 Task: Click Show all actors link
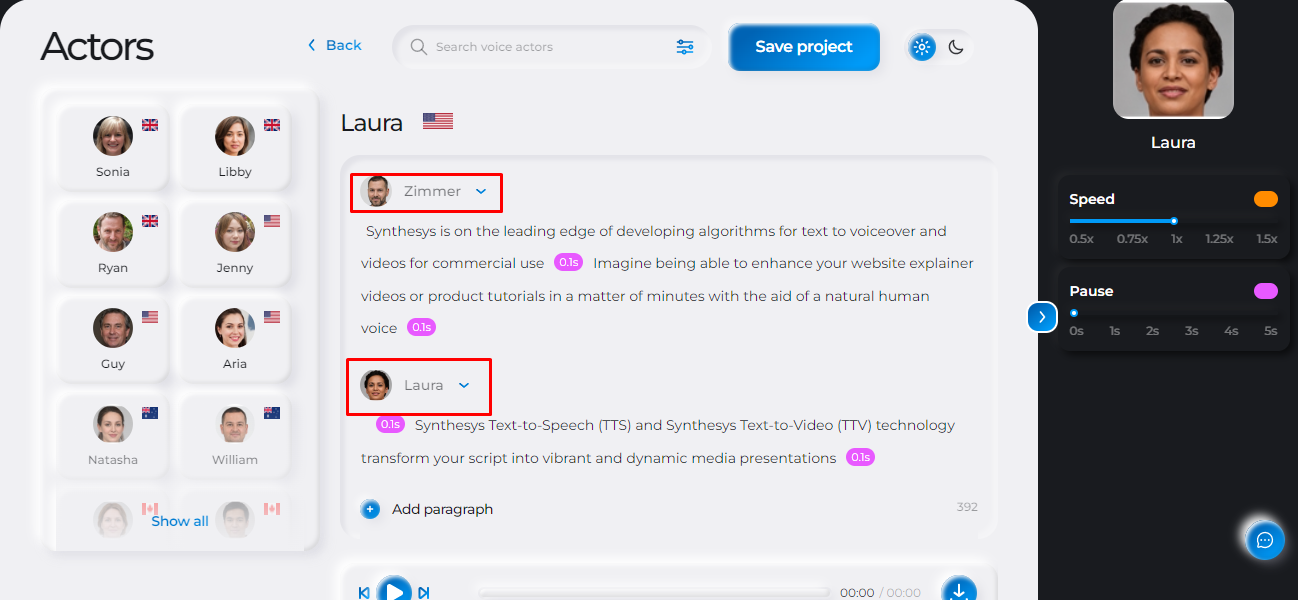pos(180,521)
